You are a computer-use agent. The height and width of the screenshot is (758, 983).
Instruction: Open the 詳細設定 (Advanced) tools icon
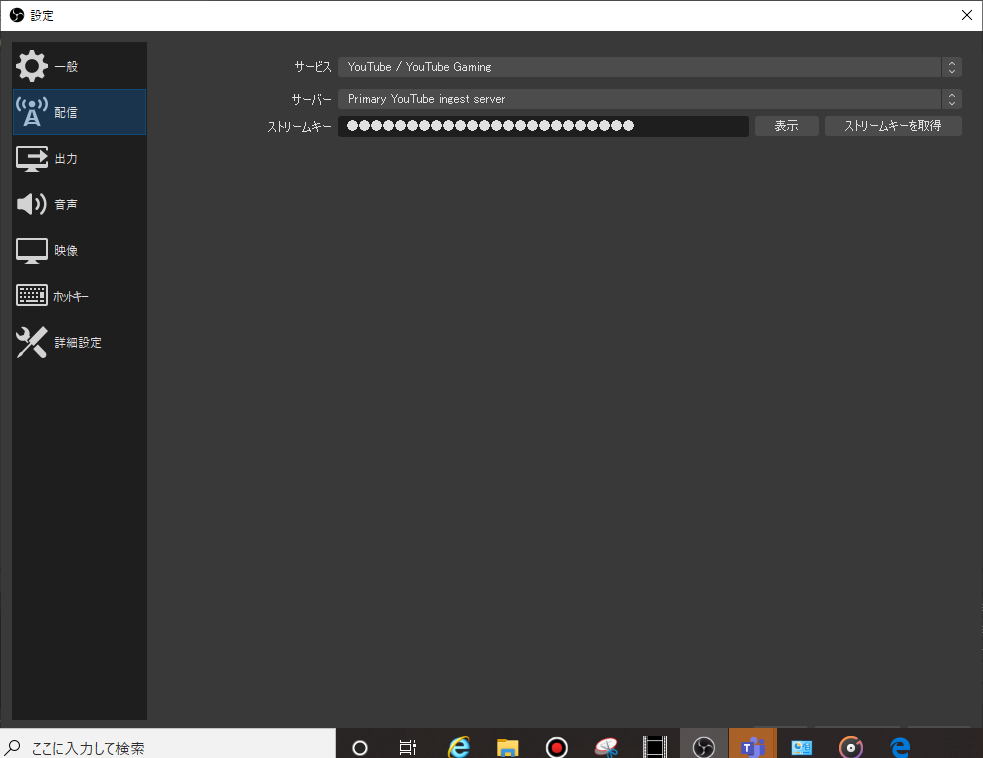click(31, 342)
